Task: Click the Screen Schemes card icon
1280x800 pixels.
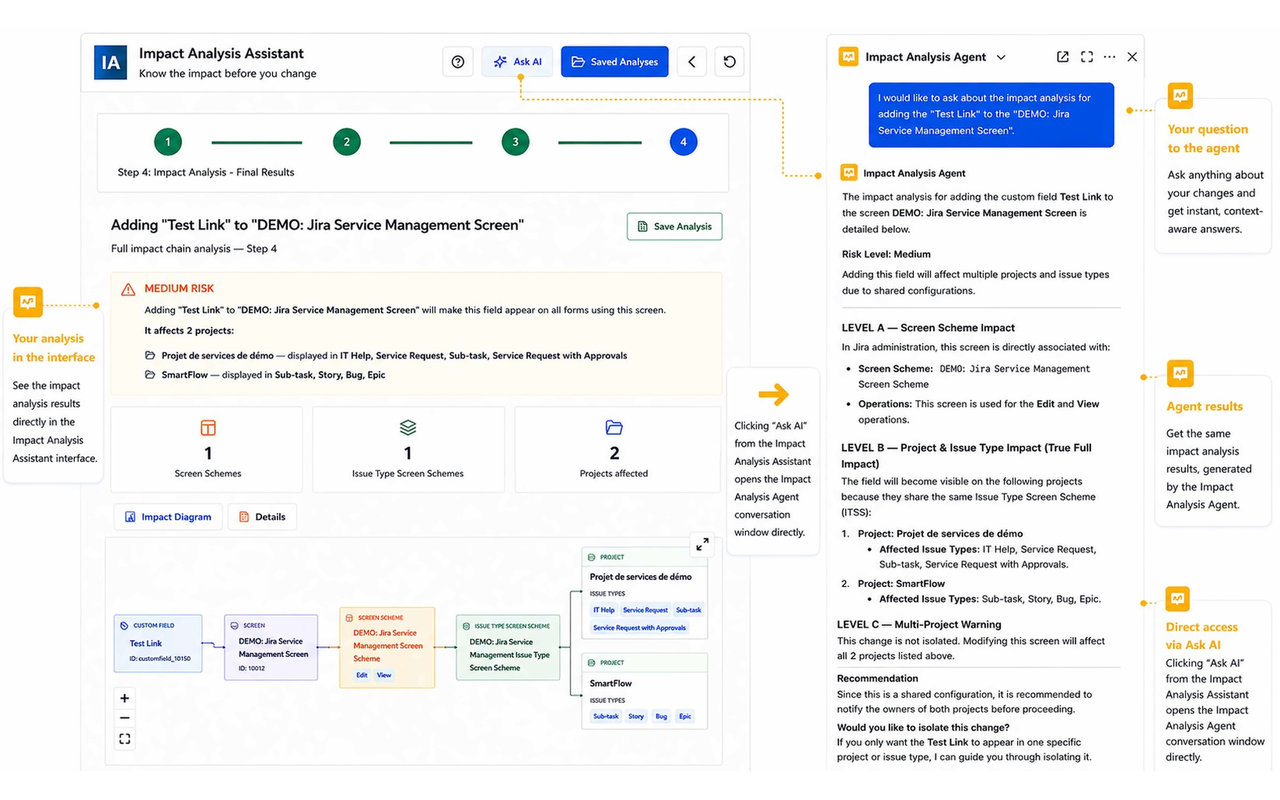Action: pyautogui.click(x=208, y=428)
